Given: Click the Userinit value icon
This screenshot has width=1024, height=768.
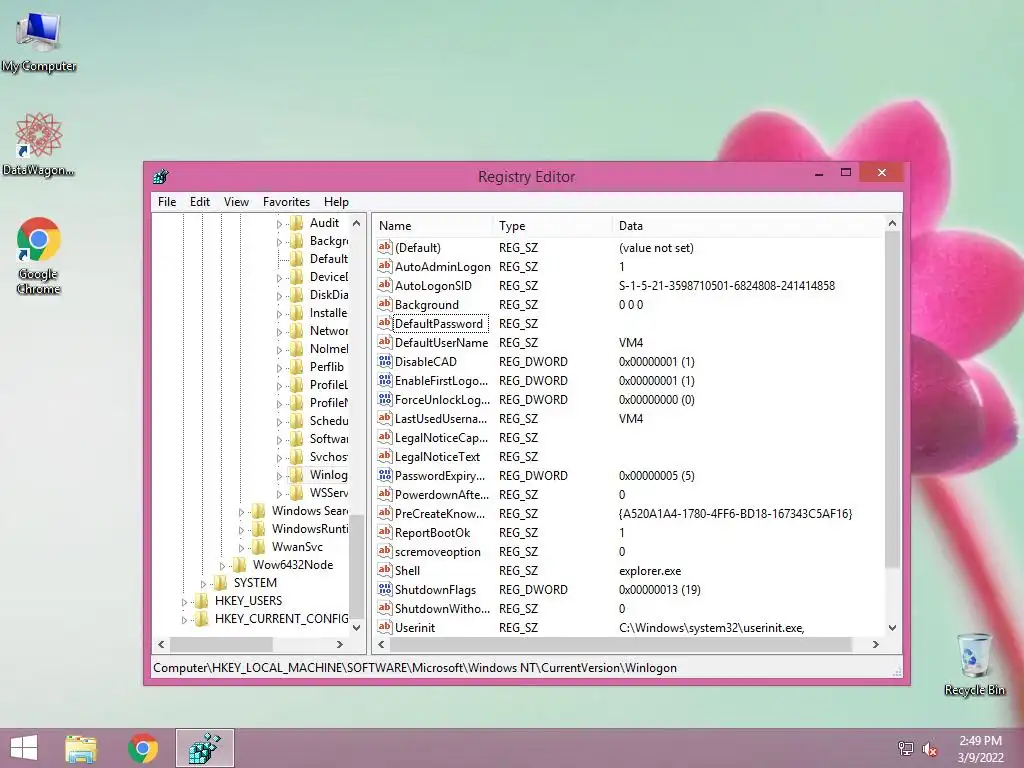Looking at the screenshot, I should point(385,627).
